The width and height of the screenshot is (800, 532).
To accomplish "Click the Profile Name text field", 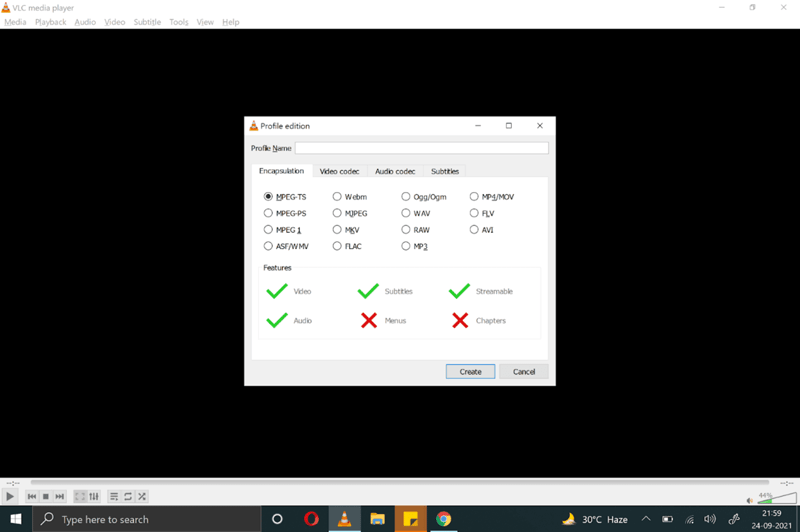I will click(x=421, y=148).
